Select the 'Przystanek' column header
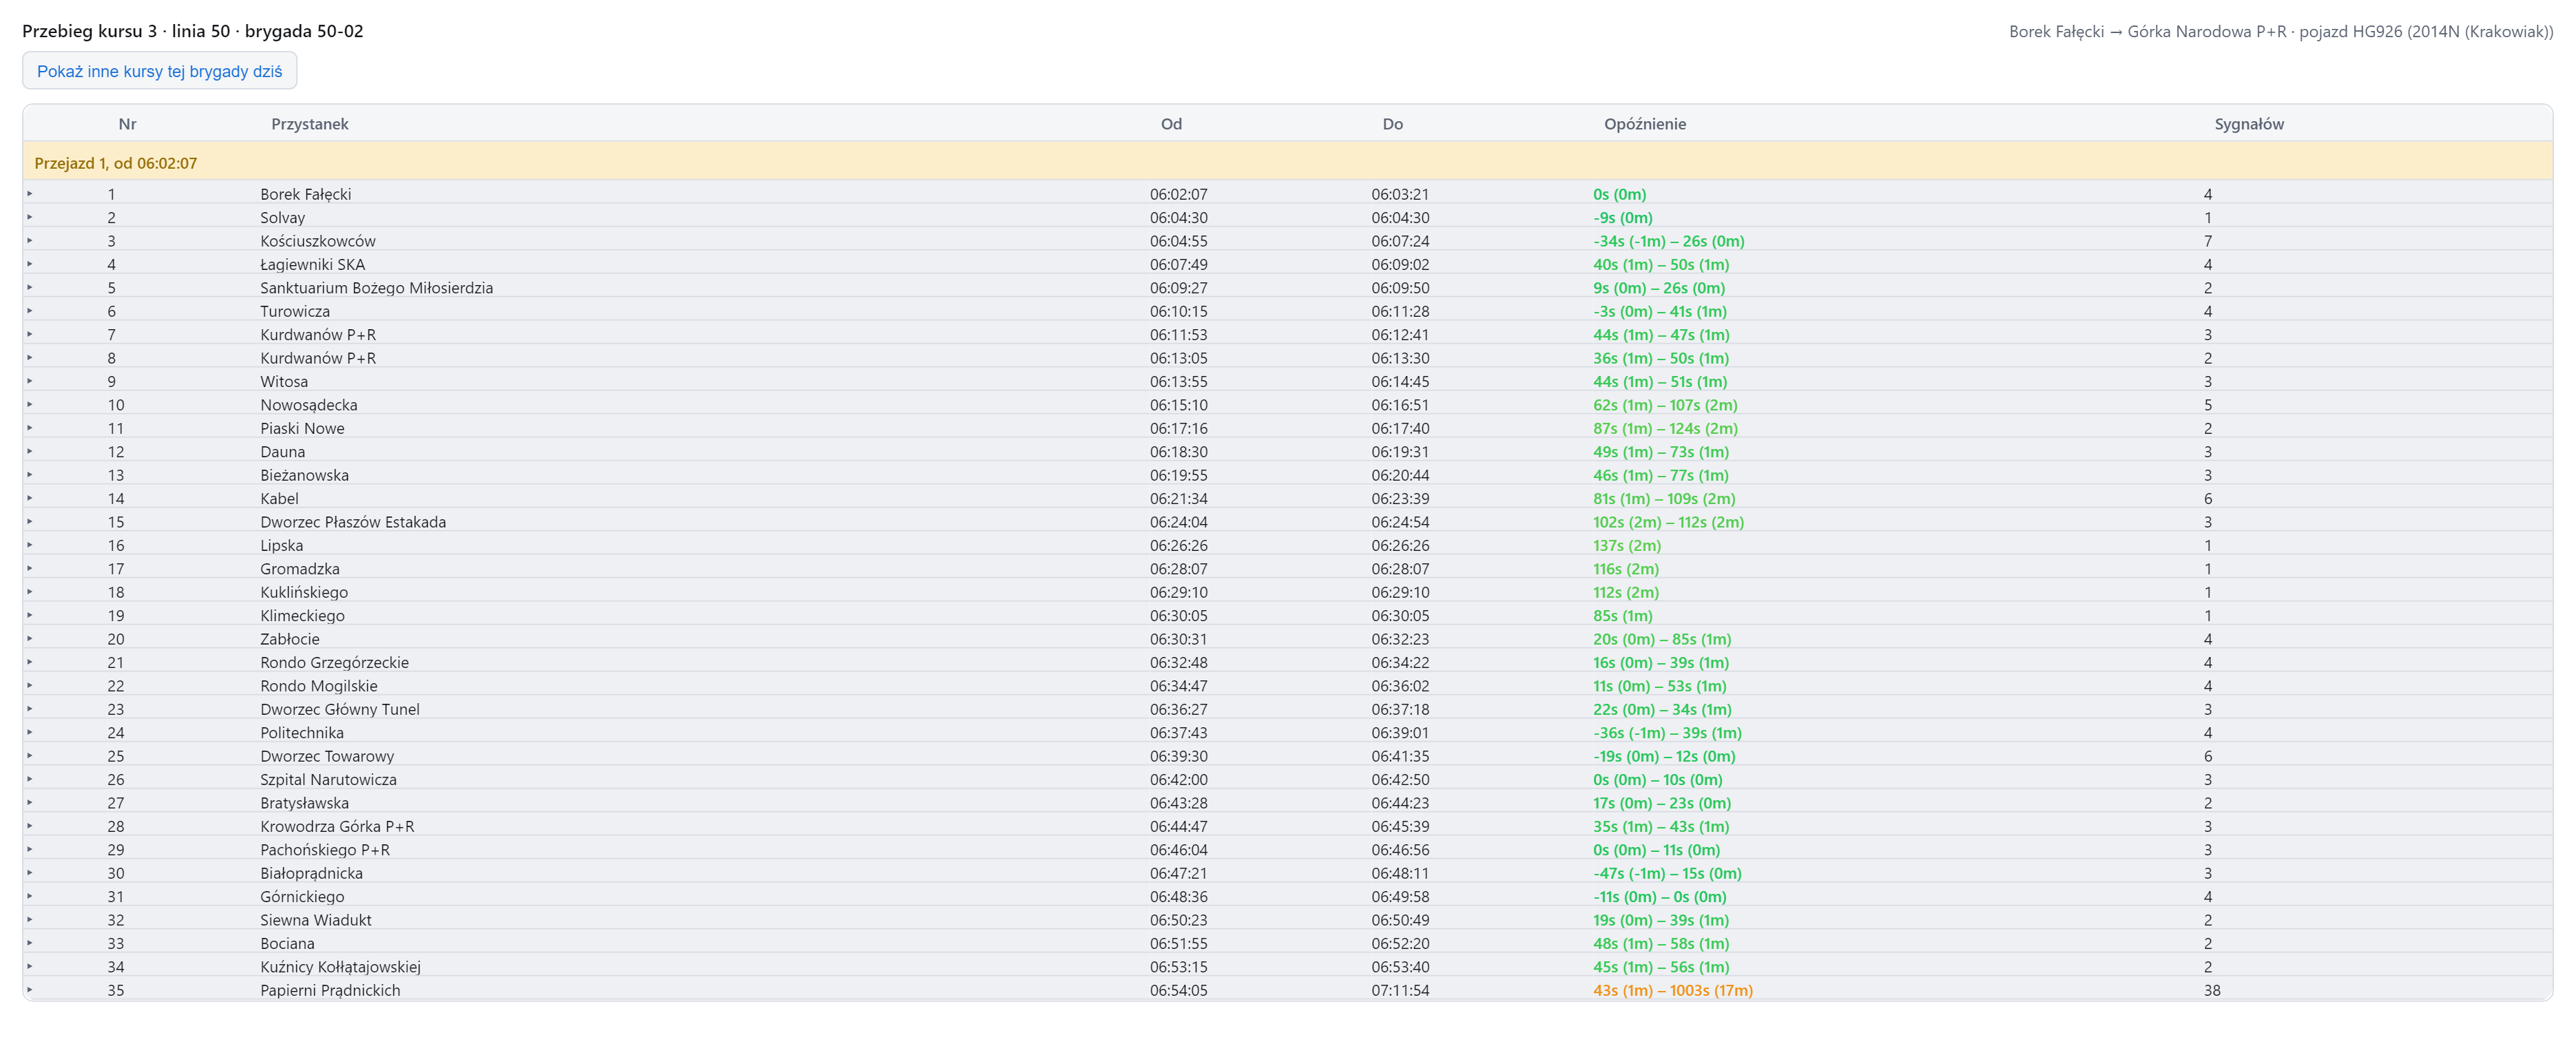The height and width of the screenshot is (1044, 2576). [310, 124]
